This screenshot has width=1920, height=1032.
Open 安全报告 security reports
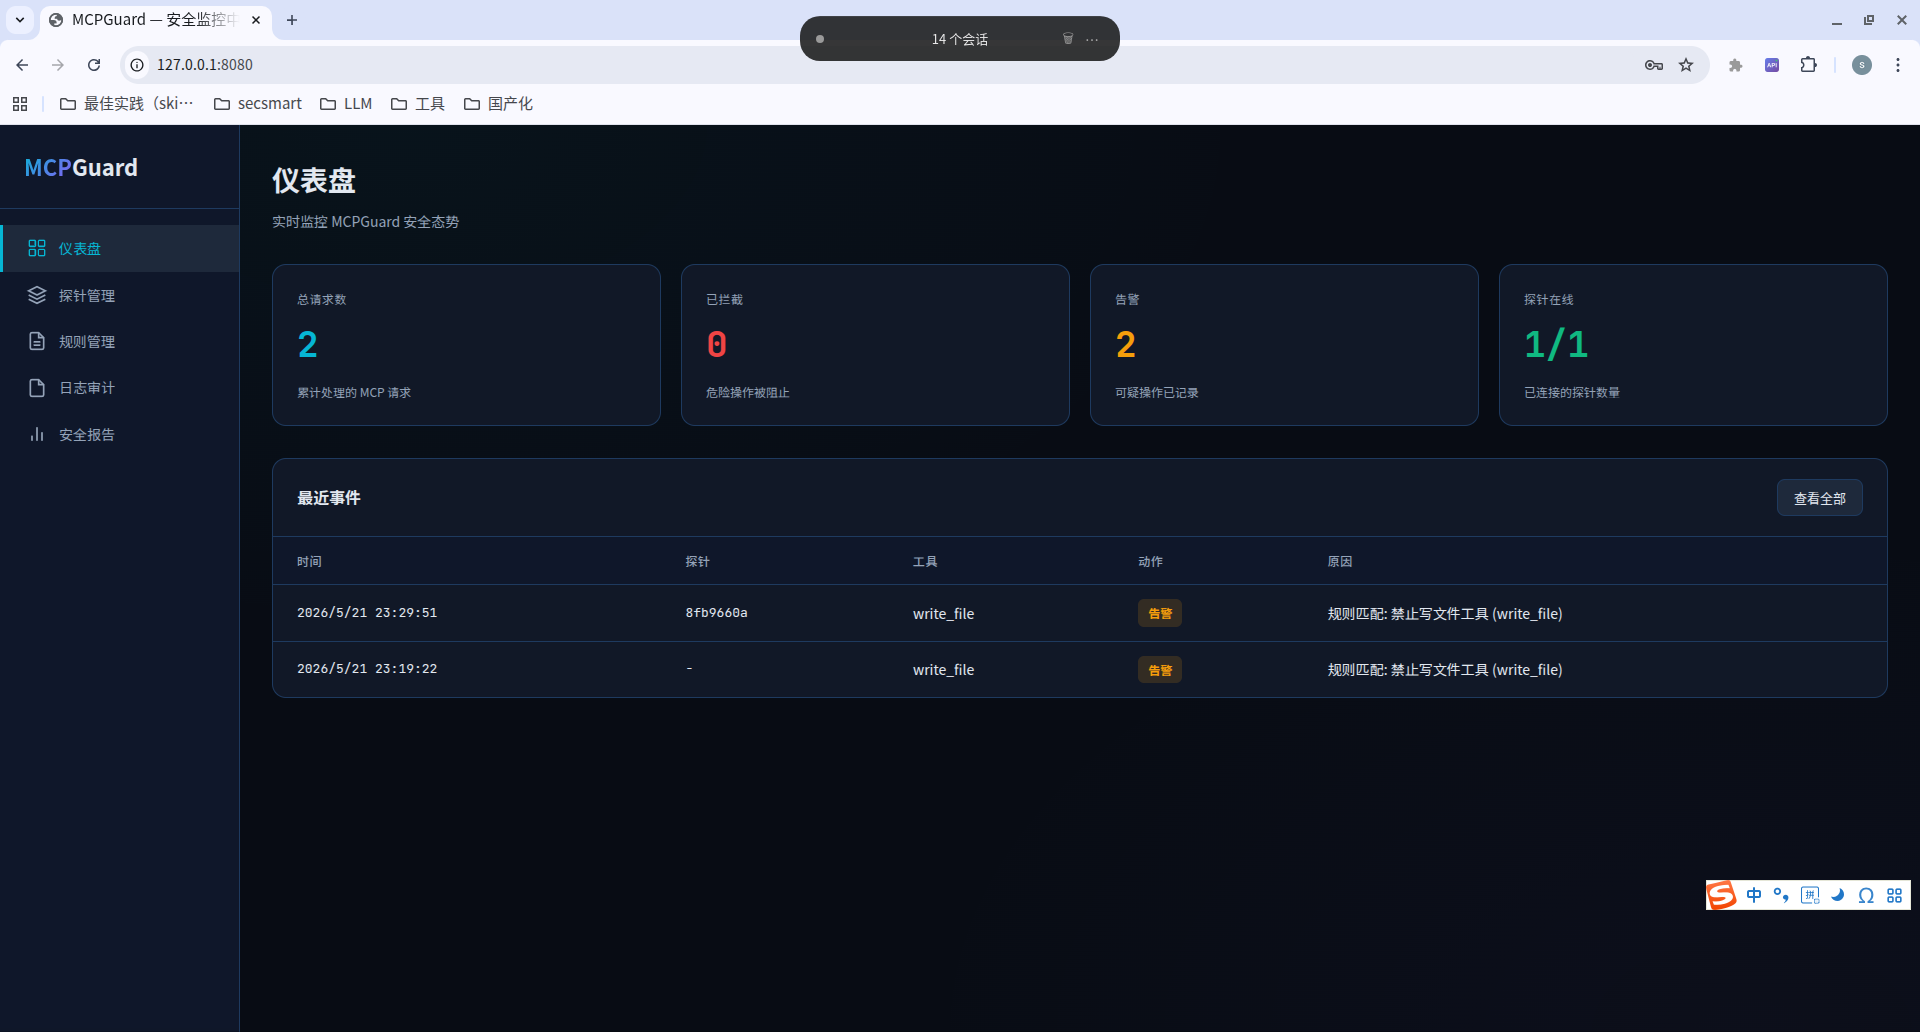pos(120,434)
